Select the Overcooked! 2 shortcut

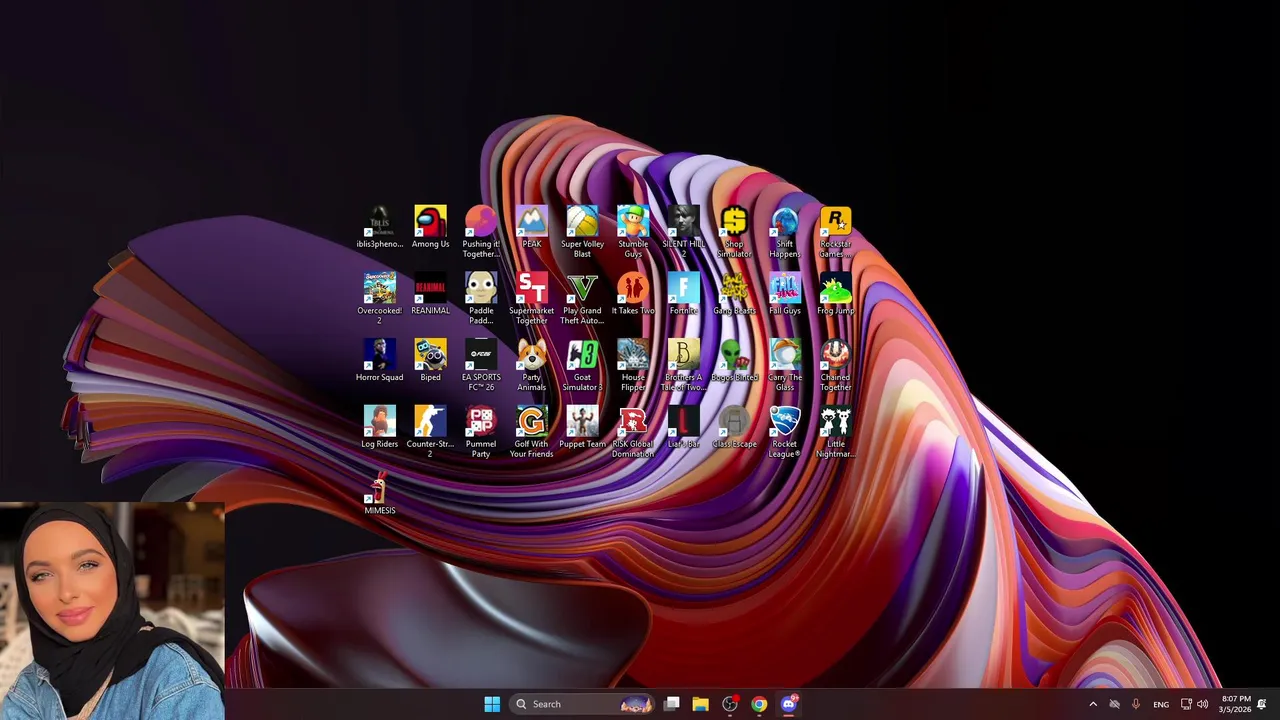tap(379, 298)
